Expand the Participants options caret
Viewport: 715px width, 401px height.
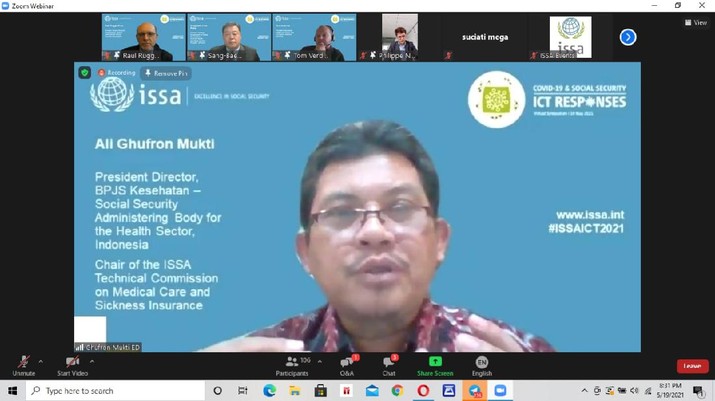click(320, 362)
